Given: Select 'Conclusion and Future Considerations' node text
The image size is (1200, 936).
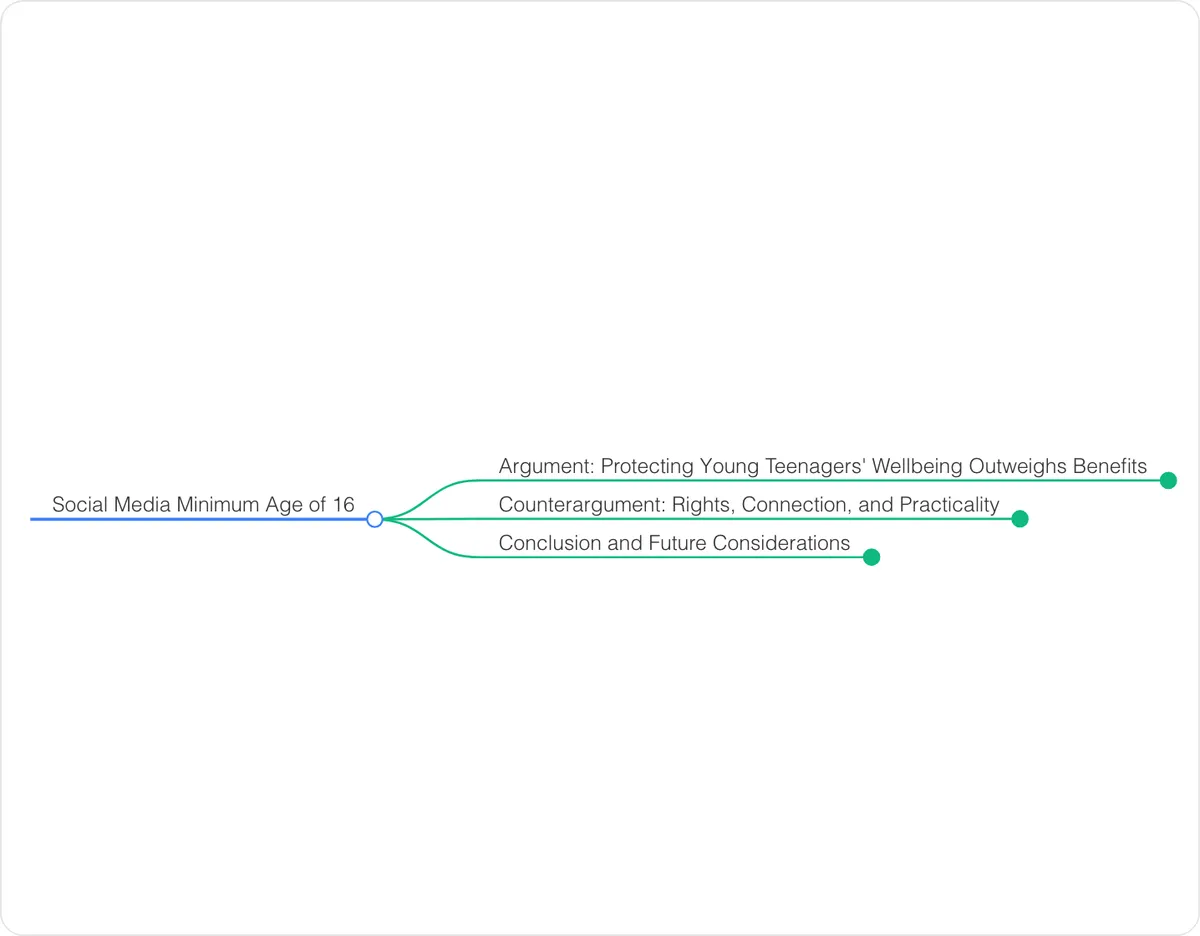Looking at the screenshot, I should [x=674, y=543].
